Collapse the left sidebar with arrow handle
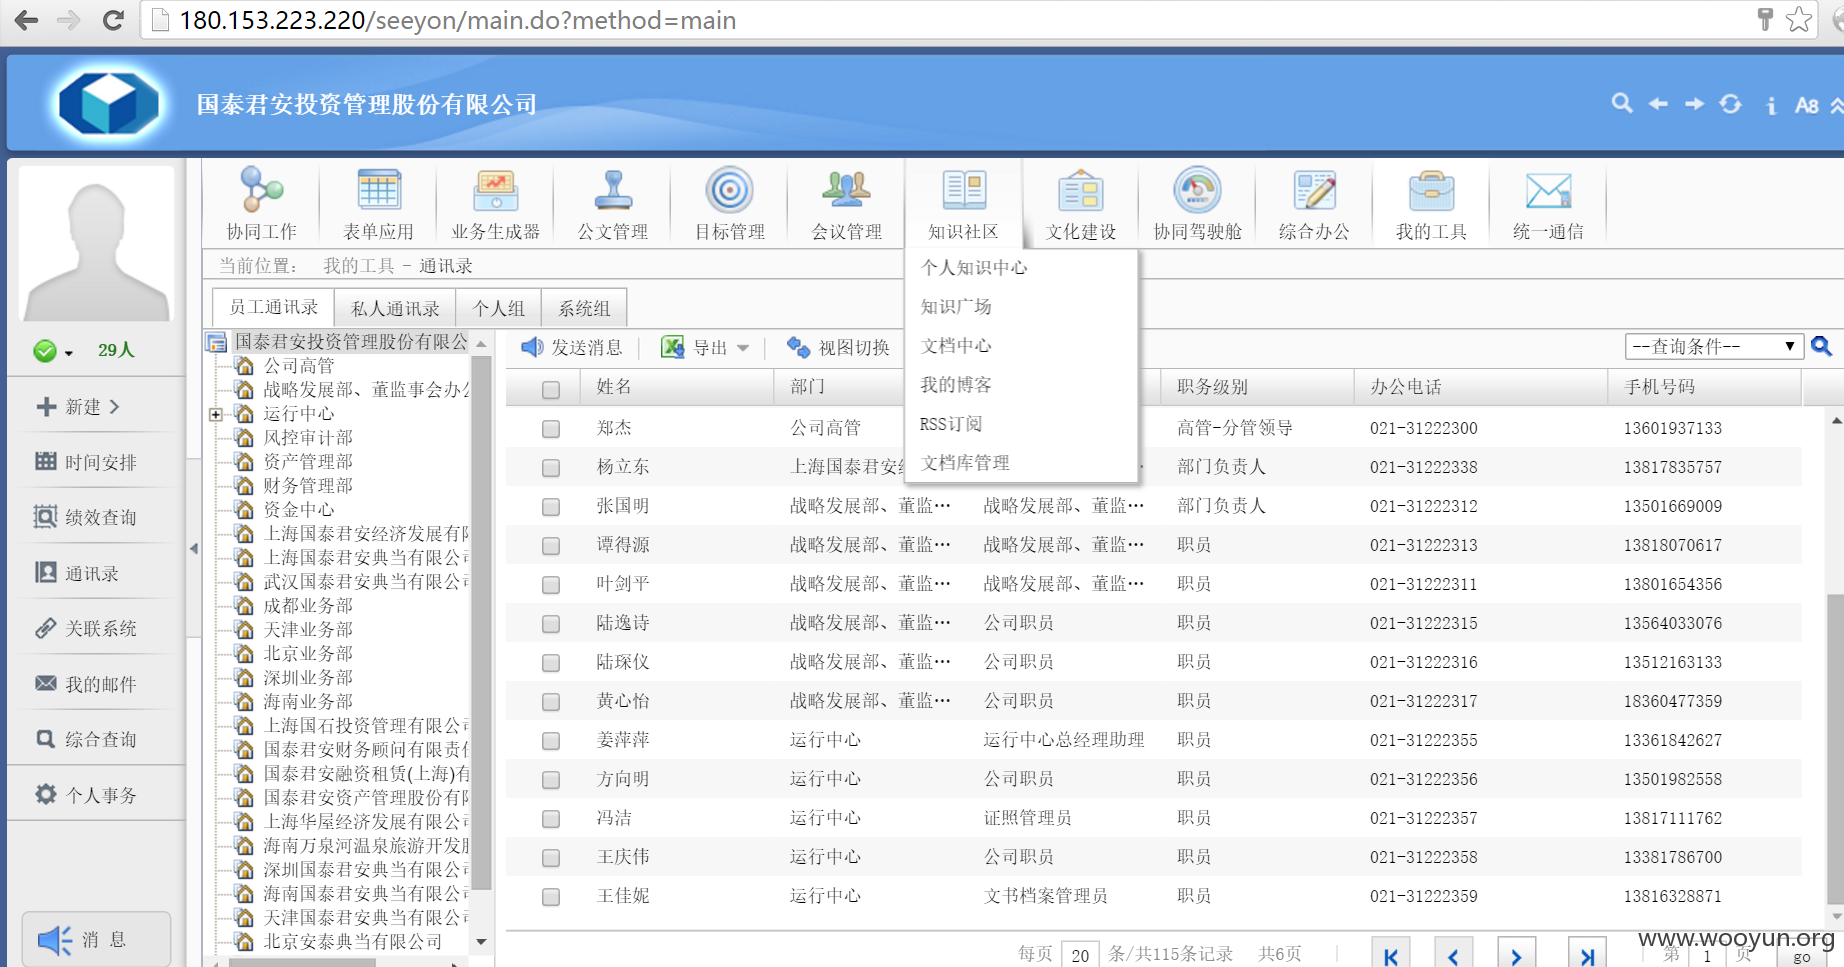Viewport: 1844px width, 967px height. [194, 548]
